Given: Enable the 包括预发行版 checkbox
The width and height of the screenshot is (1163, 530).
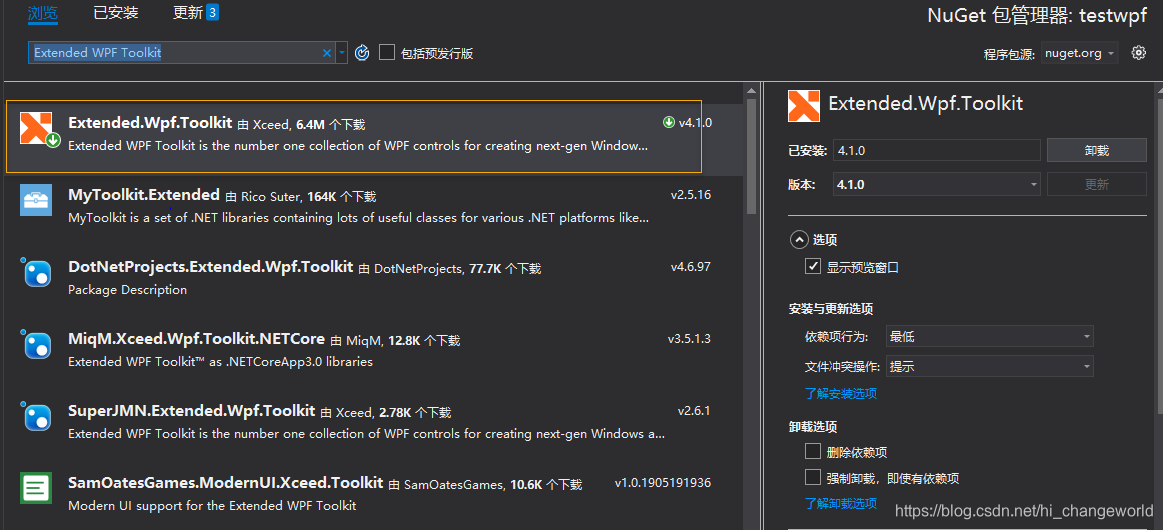Looking at the screenshot, I should (386, 53).
